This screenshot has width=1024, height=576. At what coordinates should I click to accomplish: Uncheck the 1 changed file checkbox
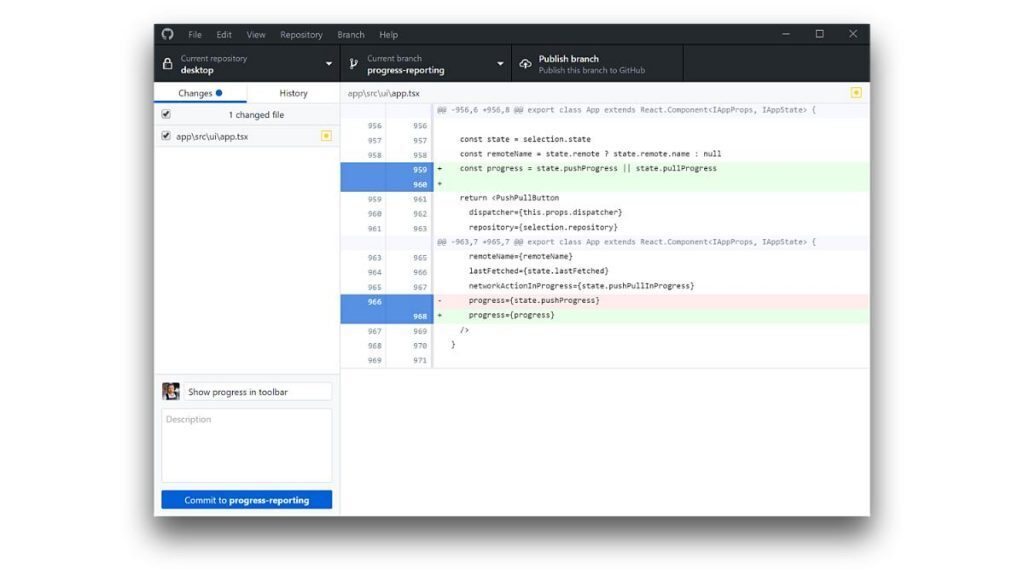167,114
